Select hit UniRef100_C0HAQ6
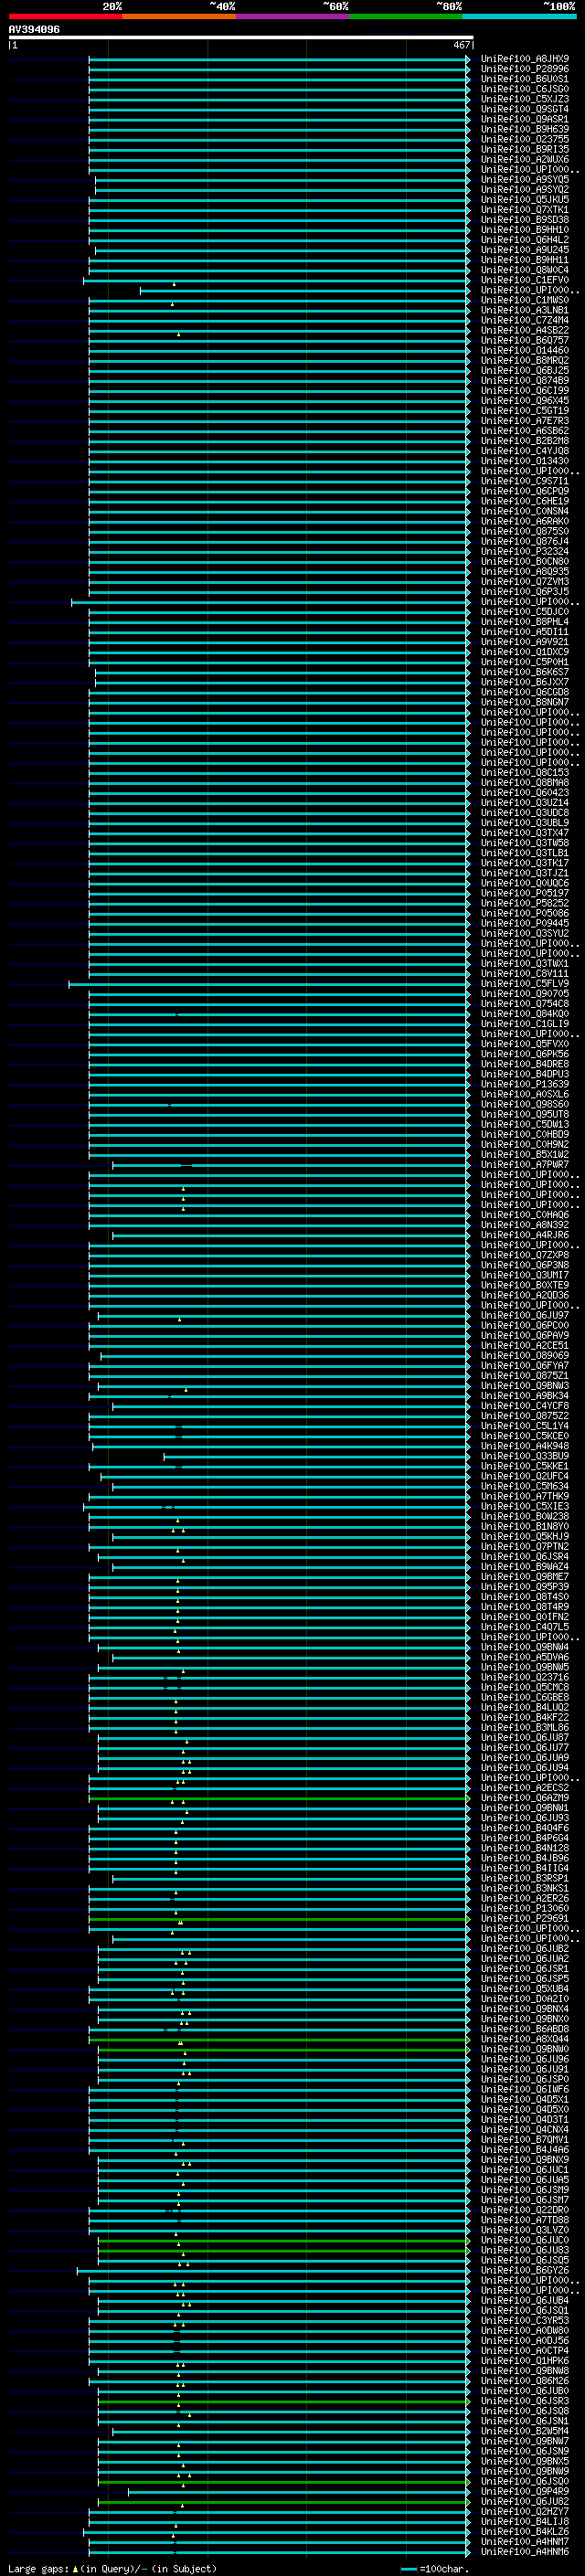This screenshot has height=2576, width=585. [525, 1215]
